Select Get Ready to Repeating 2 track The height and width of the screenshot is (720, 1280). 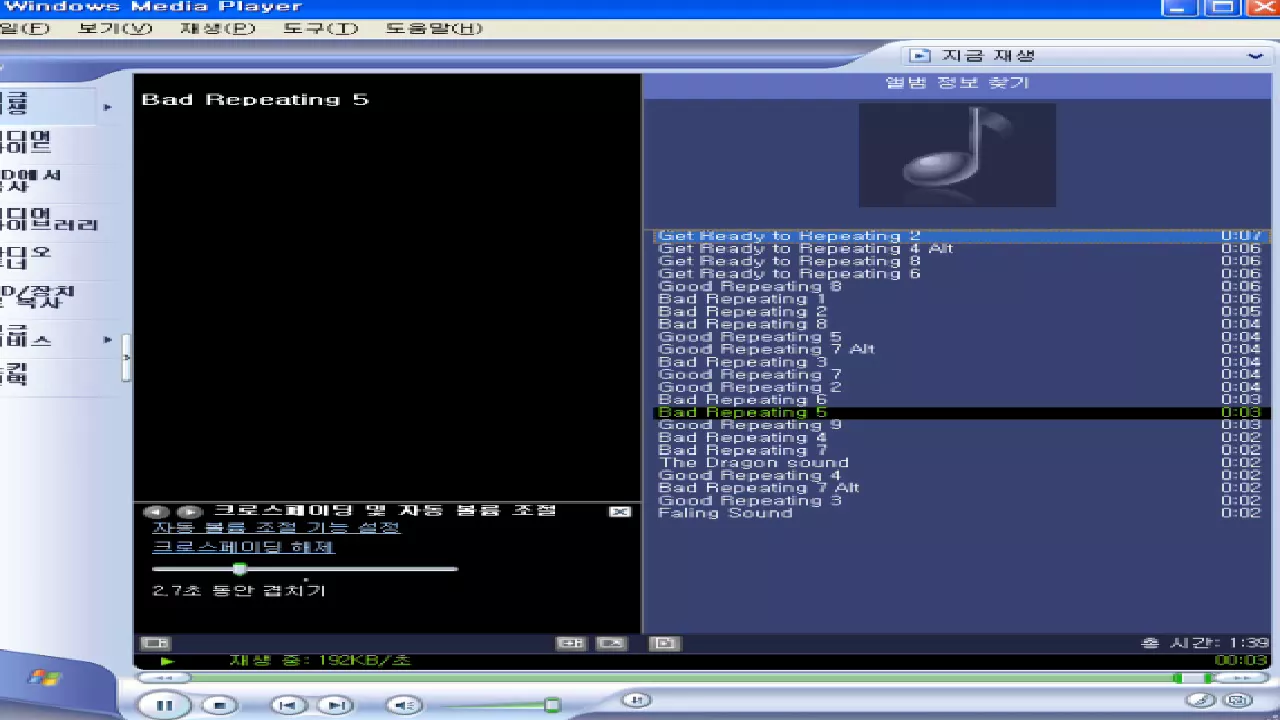point(961,236)
